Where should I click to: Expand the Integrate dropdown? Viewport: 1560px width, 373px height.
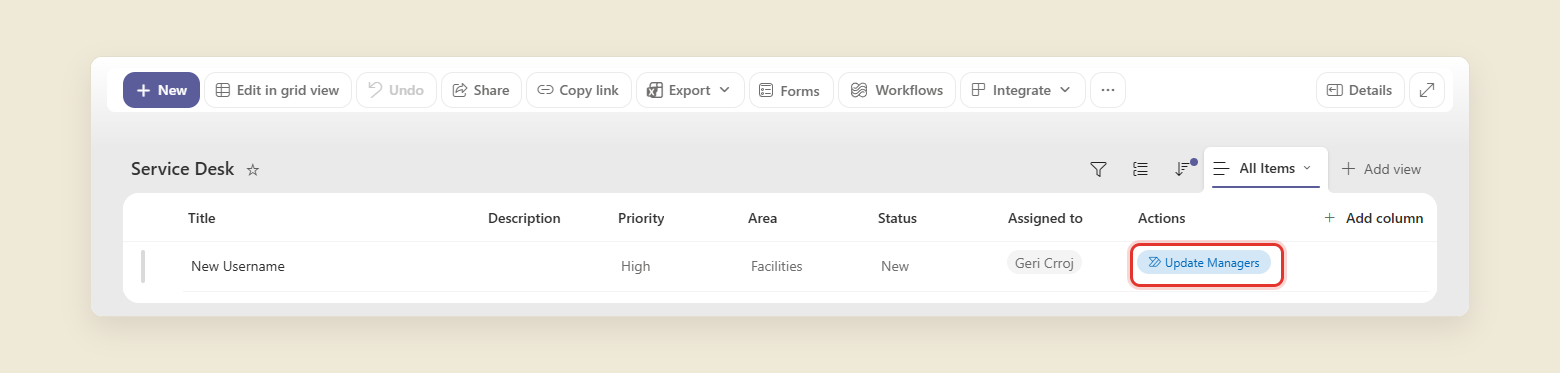(1022, 90)
